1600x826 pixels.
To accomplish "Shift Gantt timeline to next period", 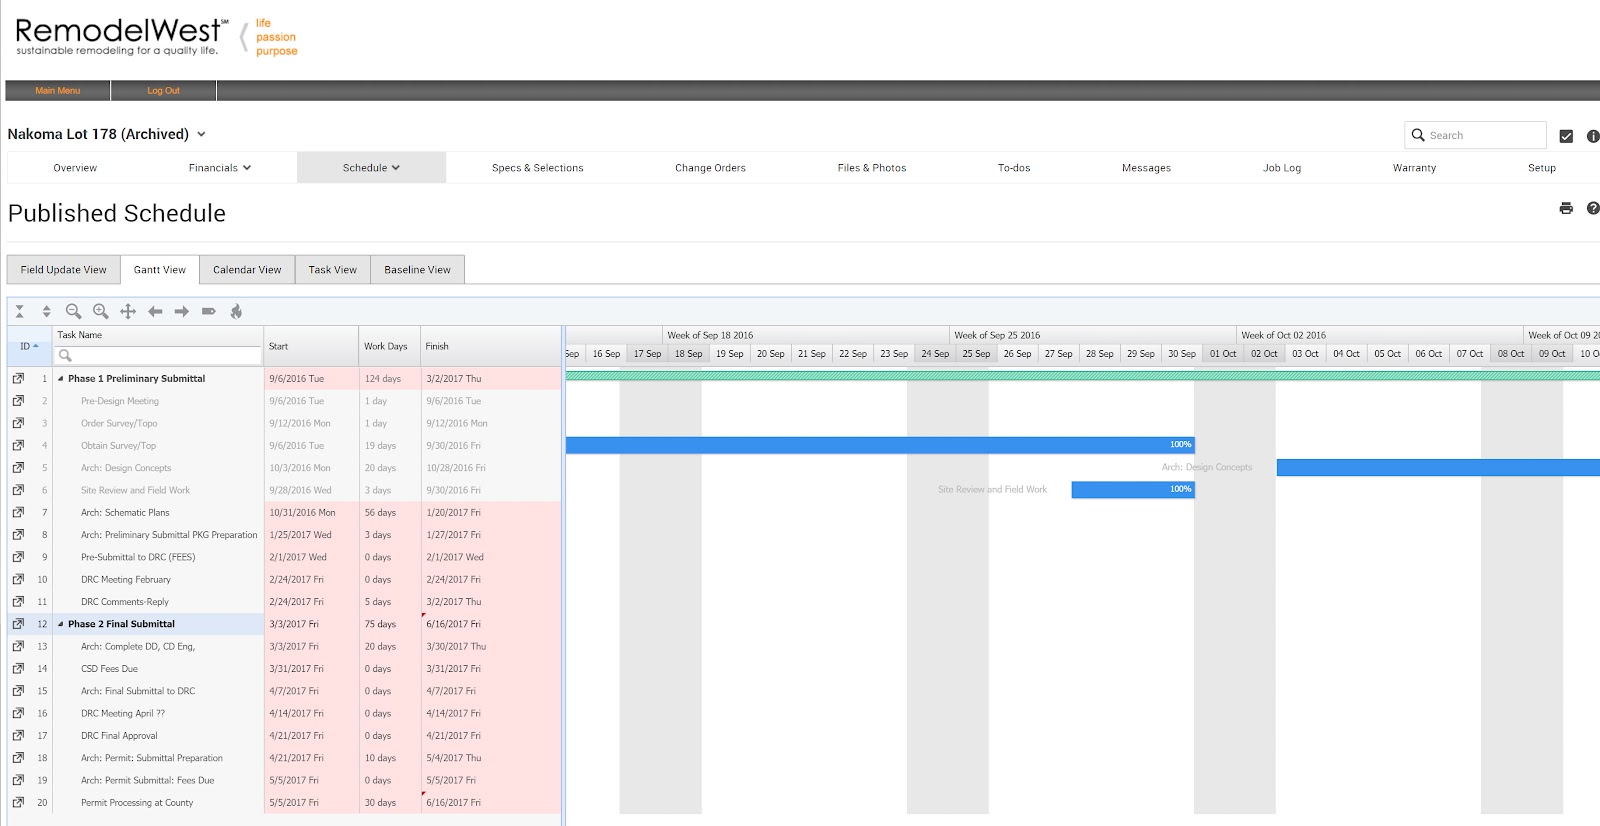I will [x=182, y=312].
